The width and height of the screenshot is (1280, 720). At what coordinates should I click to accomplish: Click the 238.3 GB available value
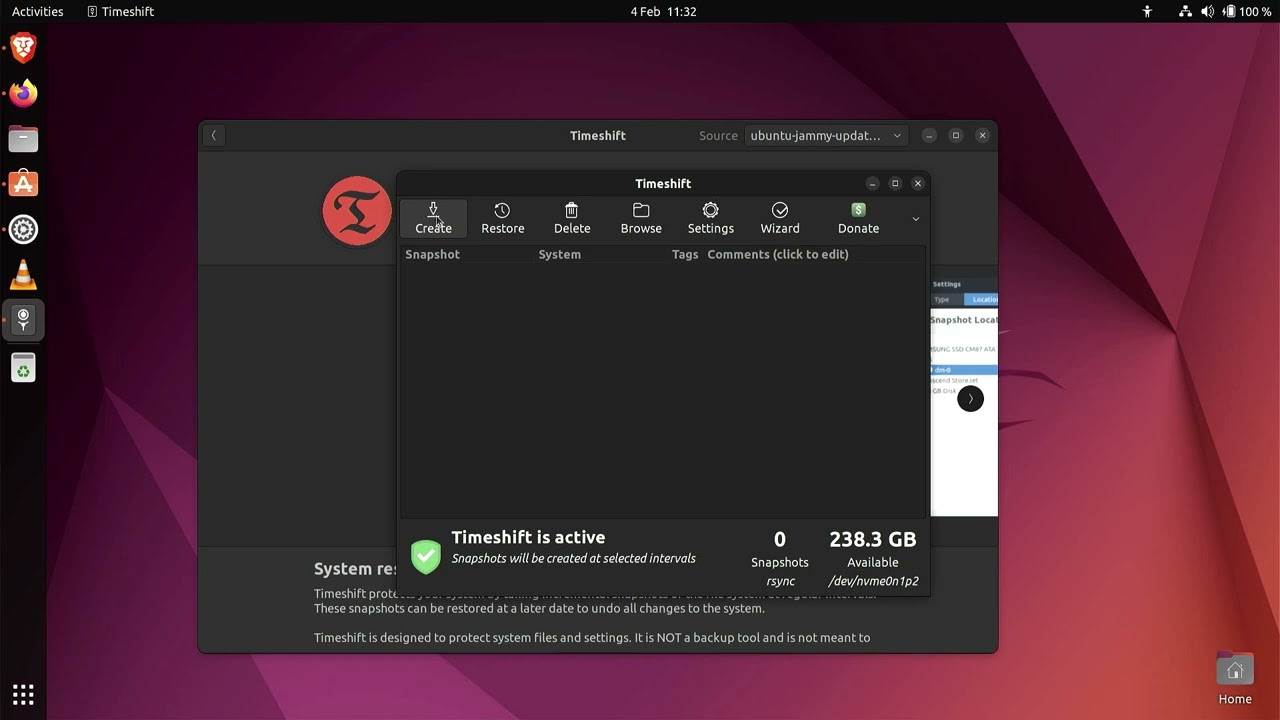pos(872,539)
